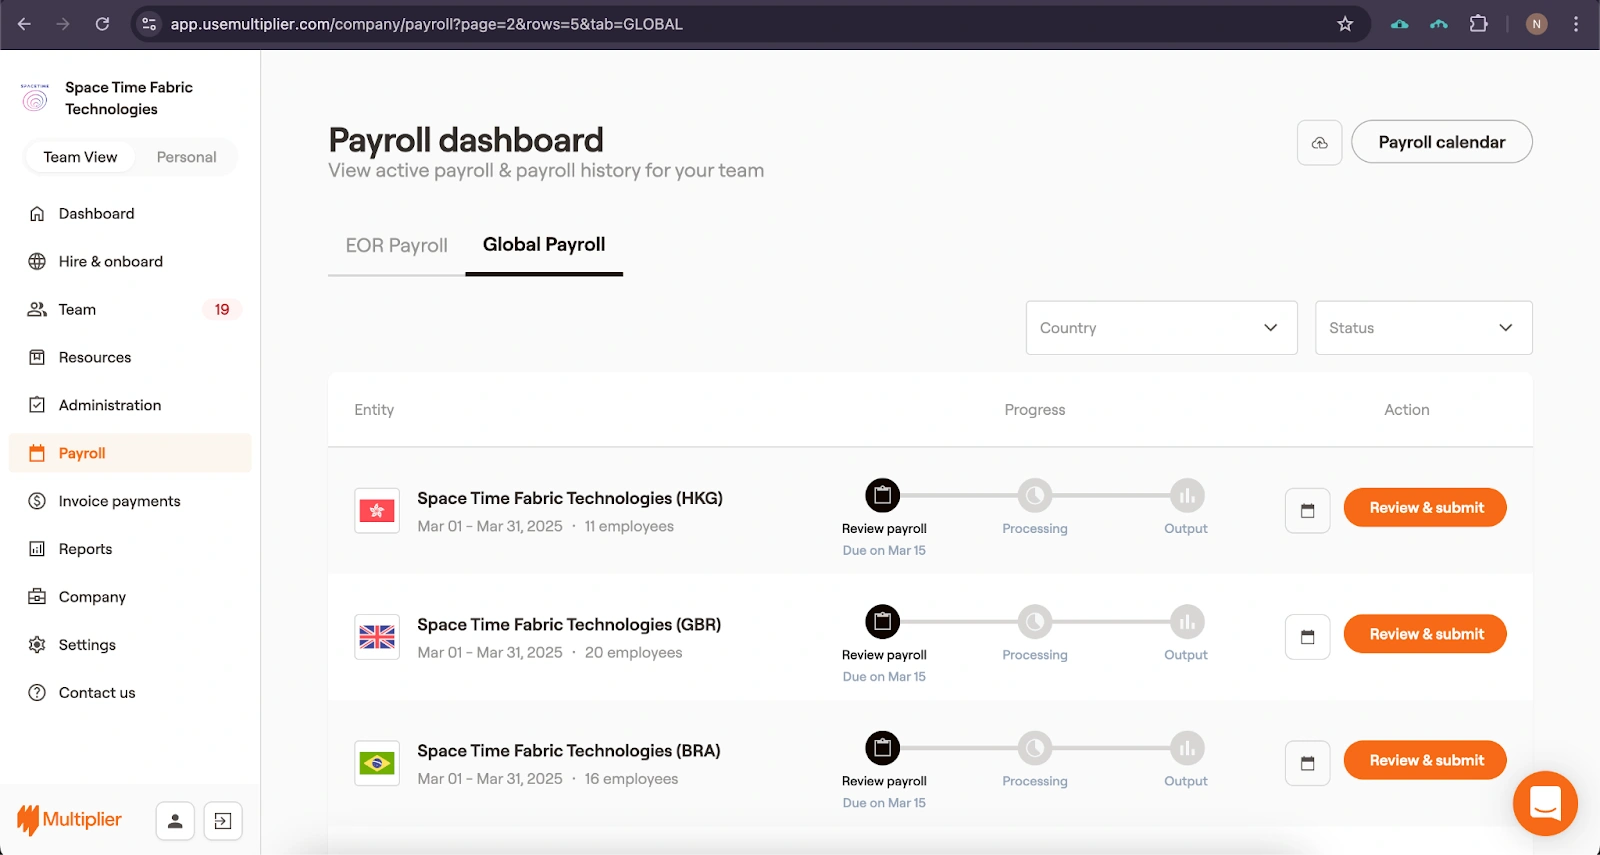Review & submit payroll for HKG entity

point(1425,508)
